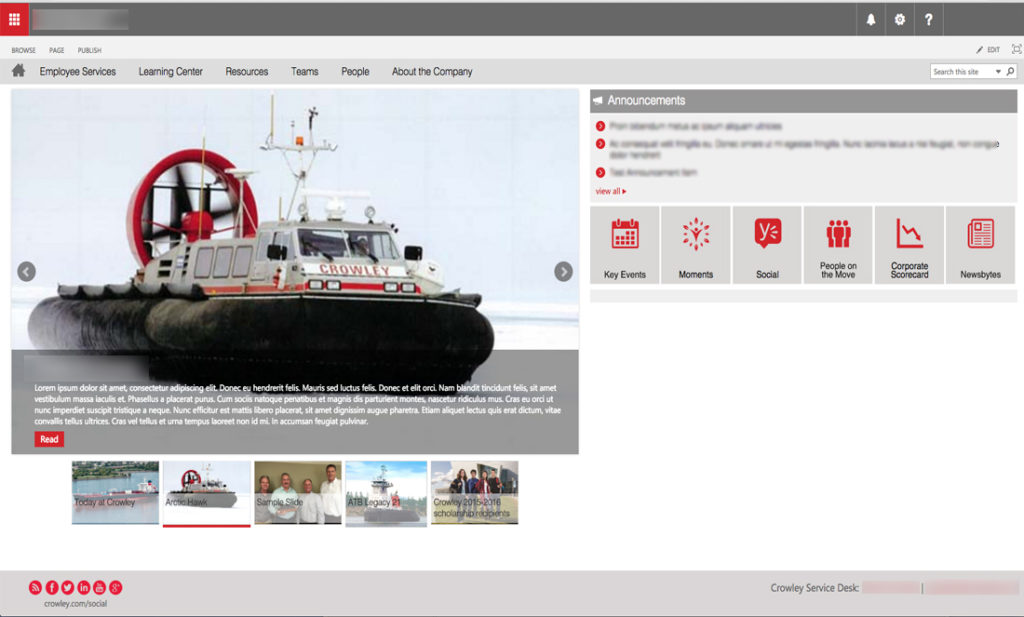Click the LinkedIn social icon
The height and width of the screenshot is (617, 1024).
[x=84, y=588]
